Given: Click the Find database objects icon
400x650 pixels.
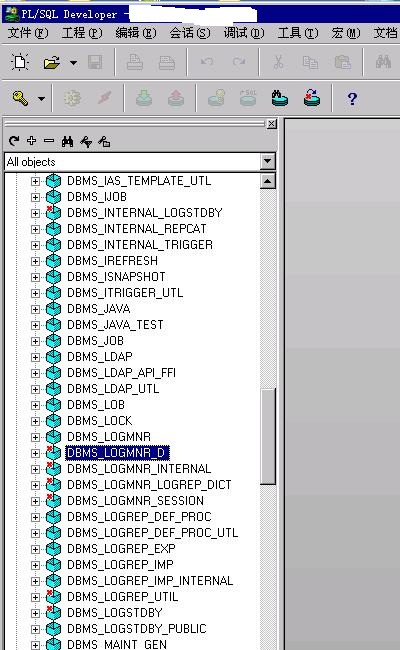Looking at the screenshot, I should (x=280, y=98).
